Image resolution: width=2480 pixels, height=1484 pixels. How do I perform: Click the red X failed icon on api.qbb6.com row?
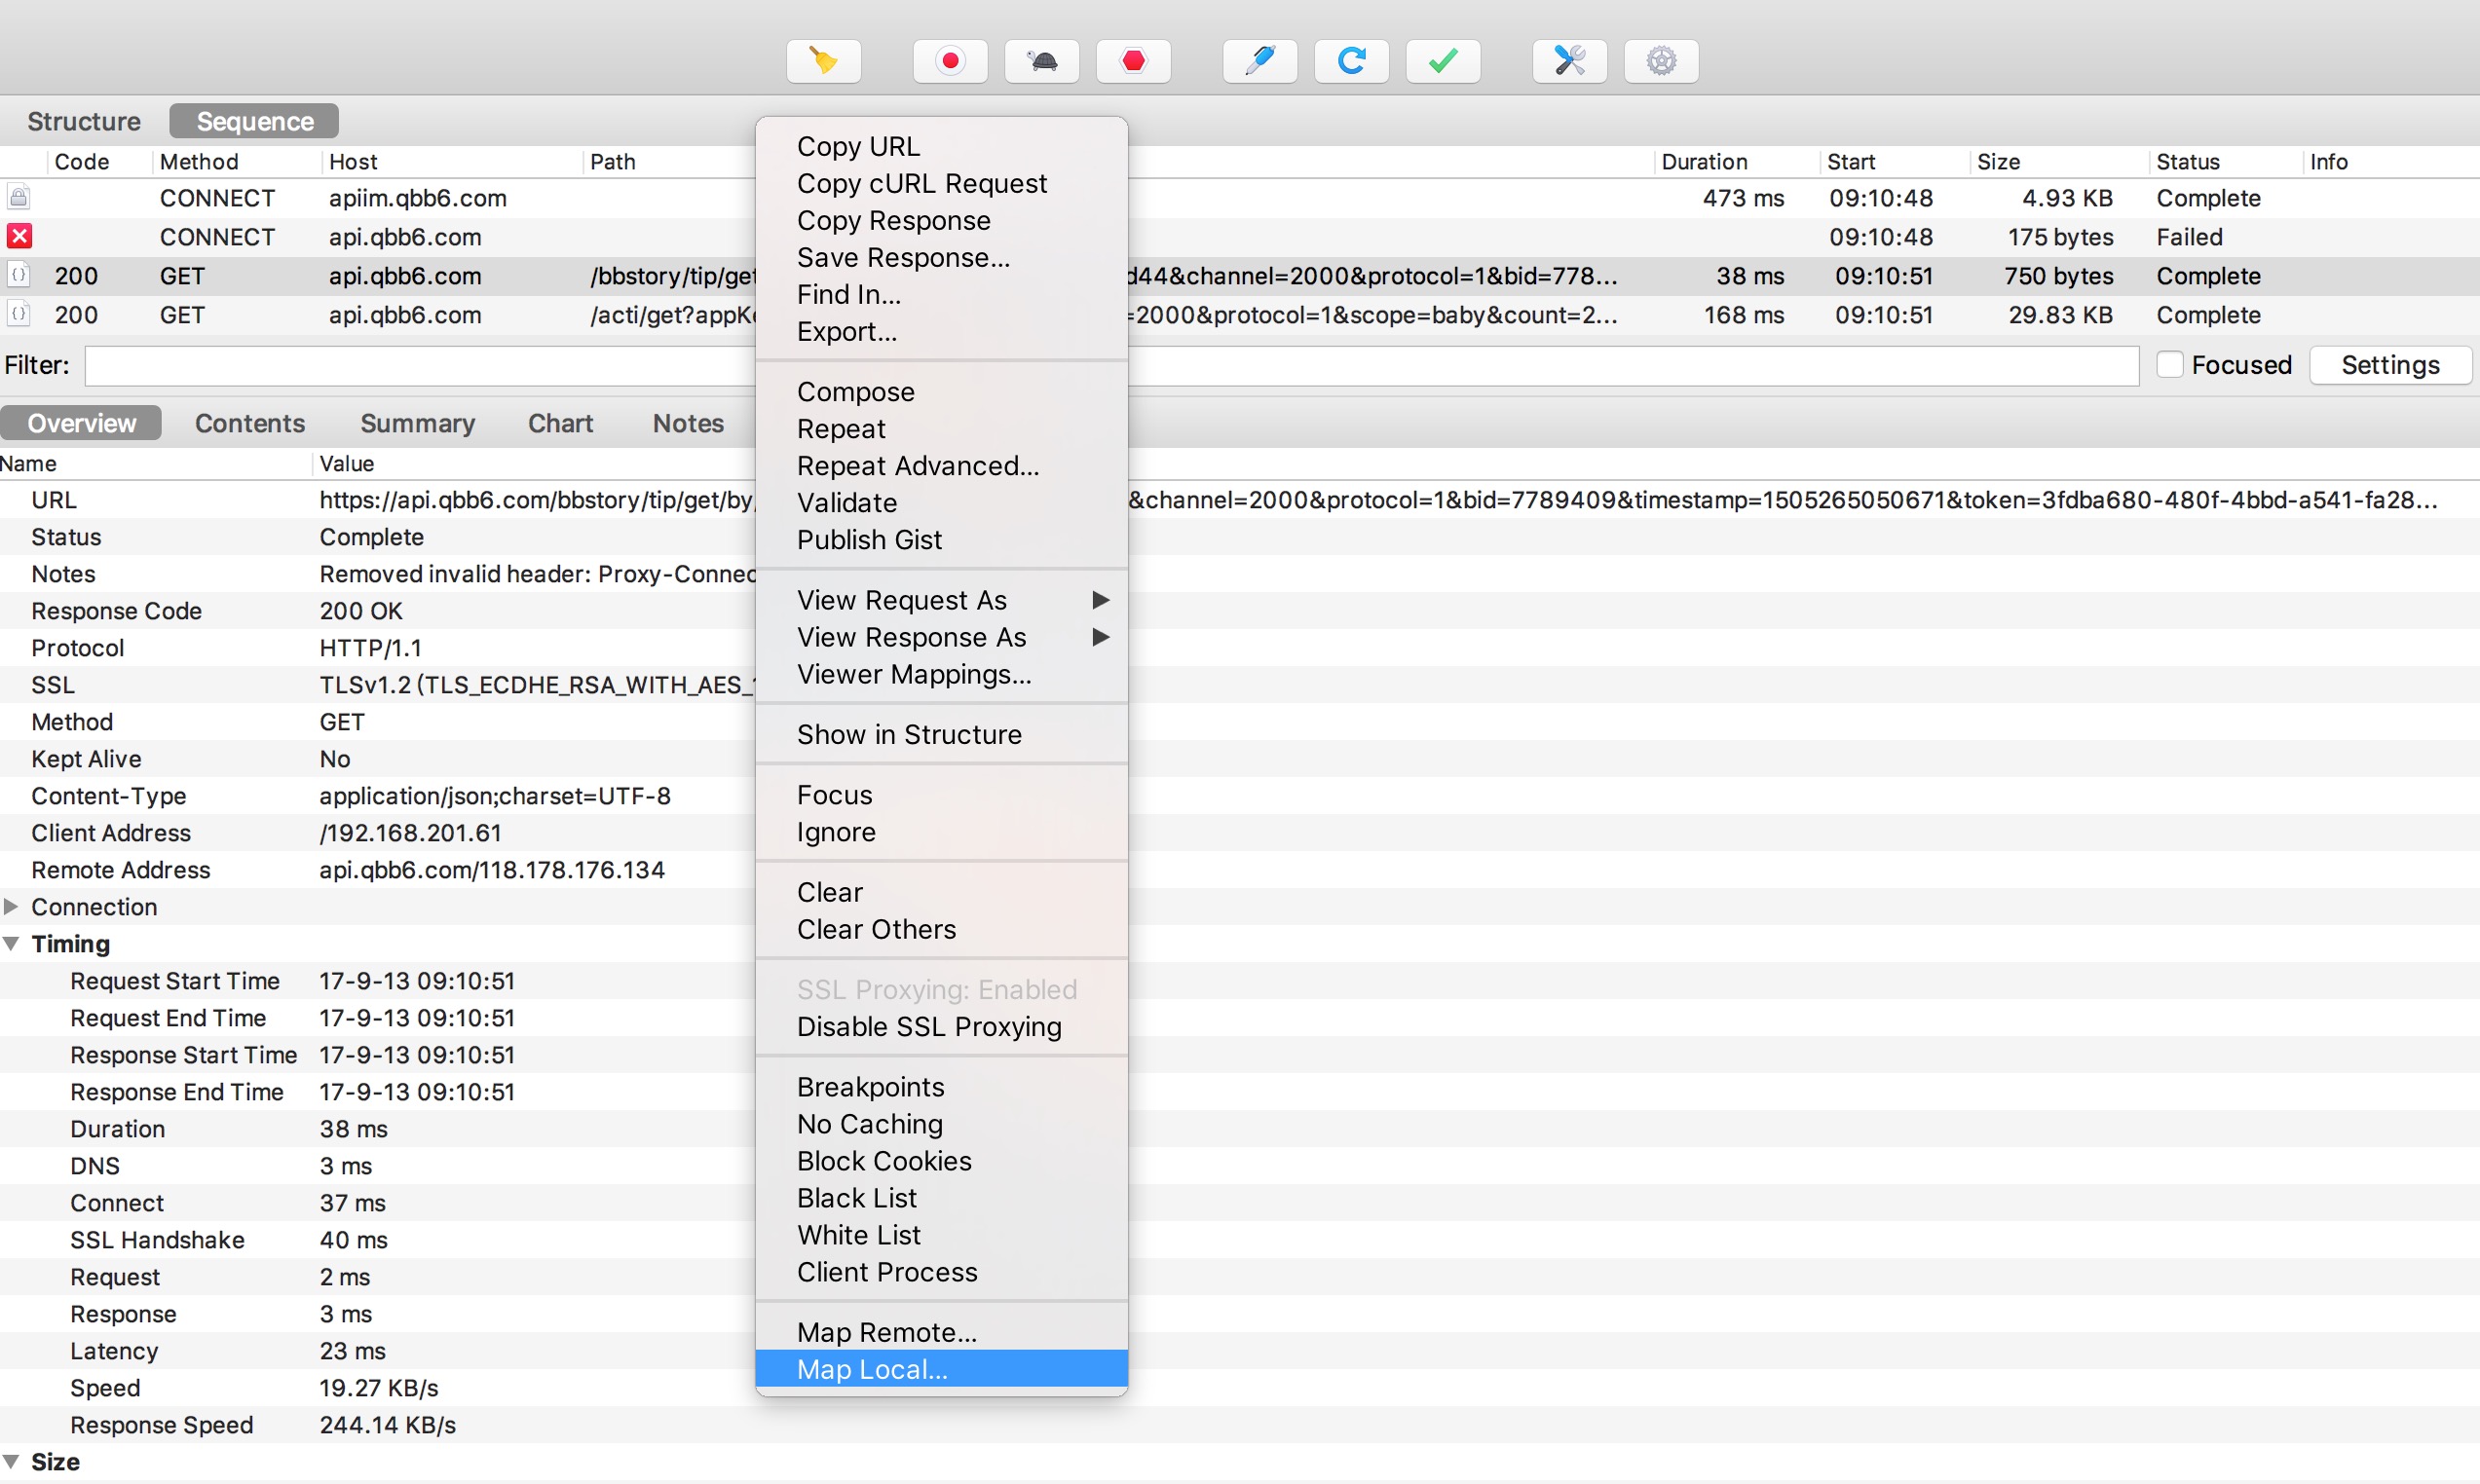[19, 236]
